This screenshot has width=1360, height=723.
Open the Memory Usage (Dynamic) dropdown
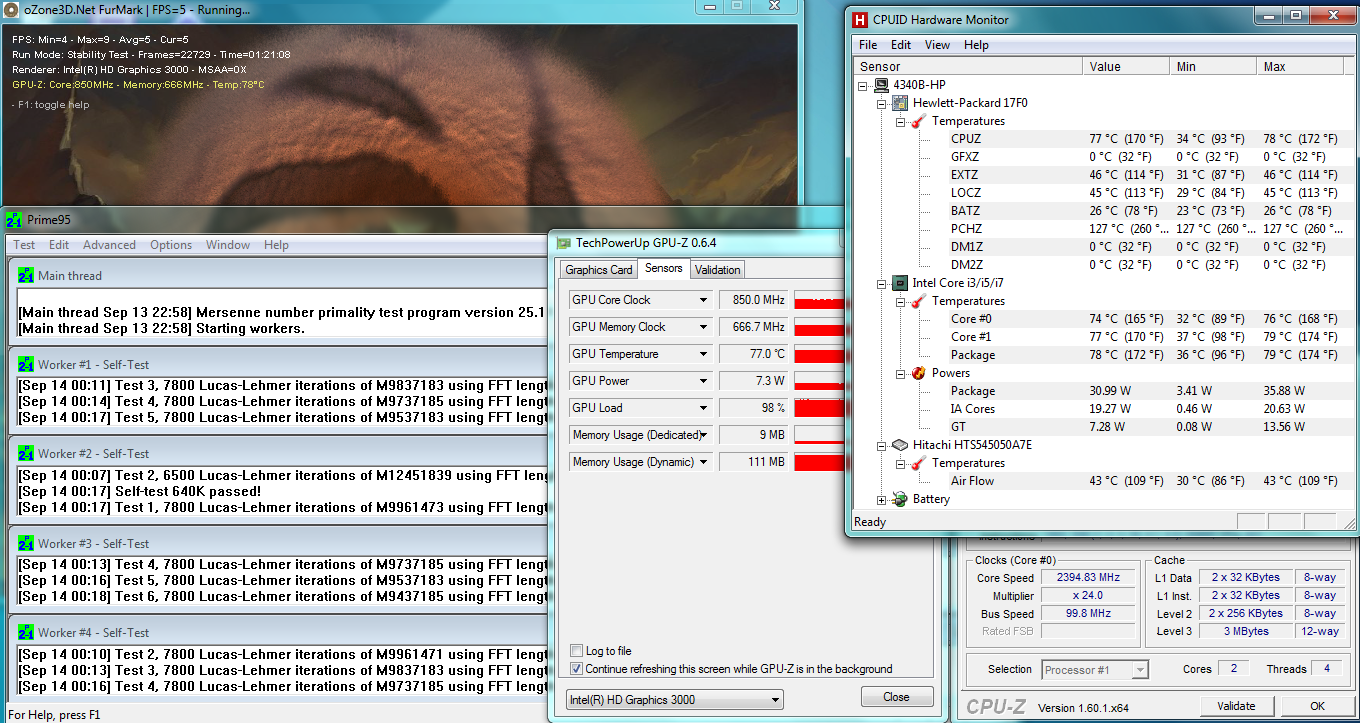704,462
